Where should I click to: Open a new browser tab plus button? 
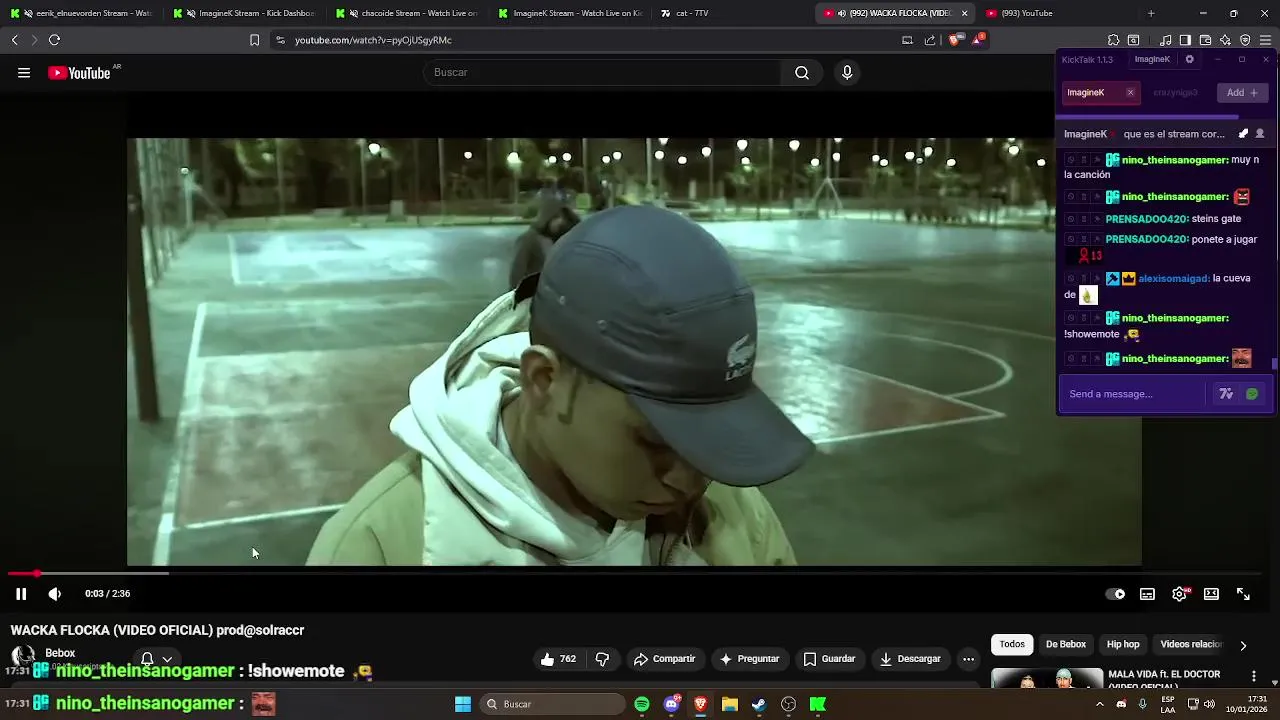point(1151,13)
